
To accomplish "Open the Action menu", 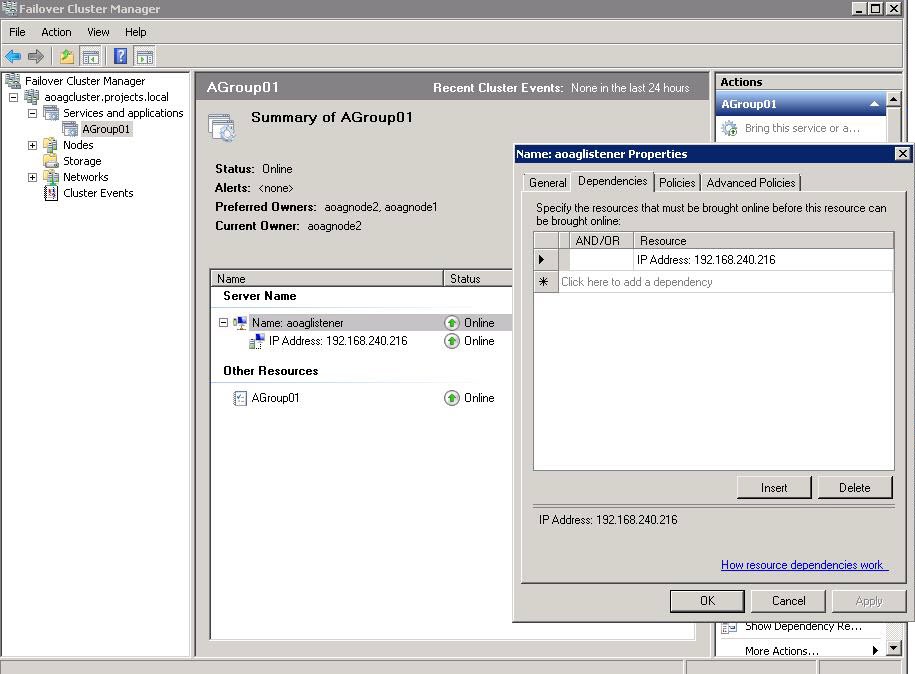I will point(56,32).
